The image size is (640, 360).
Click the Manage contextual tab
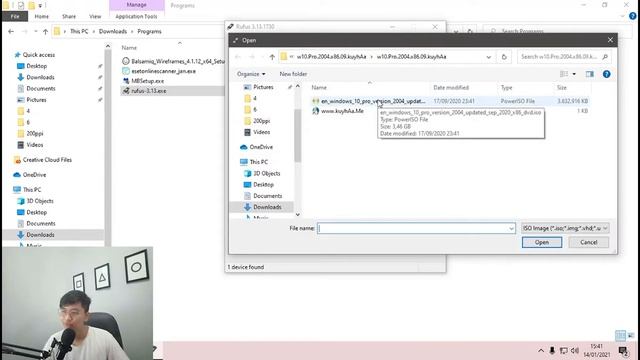(x=136, y=5)
